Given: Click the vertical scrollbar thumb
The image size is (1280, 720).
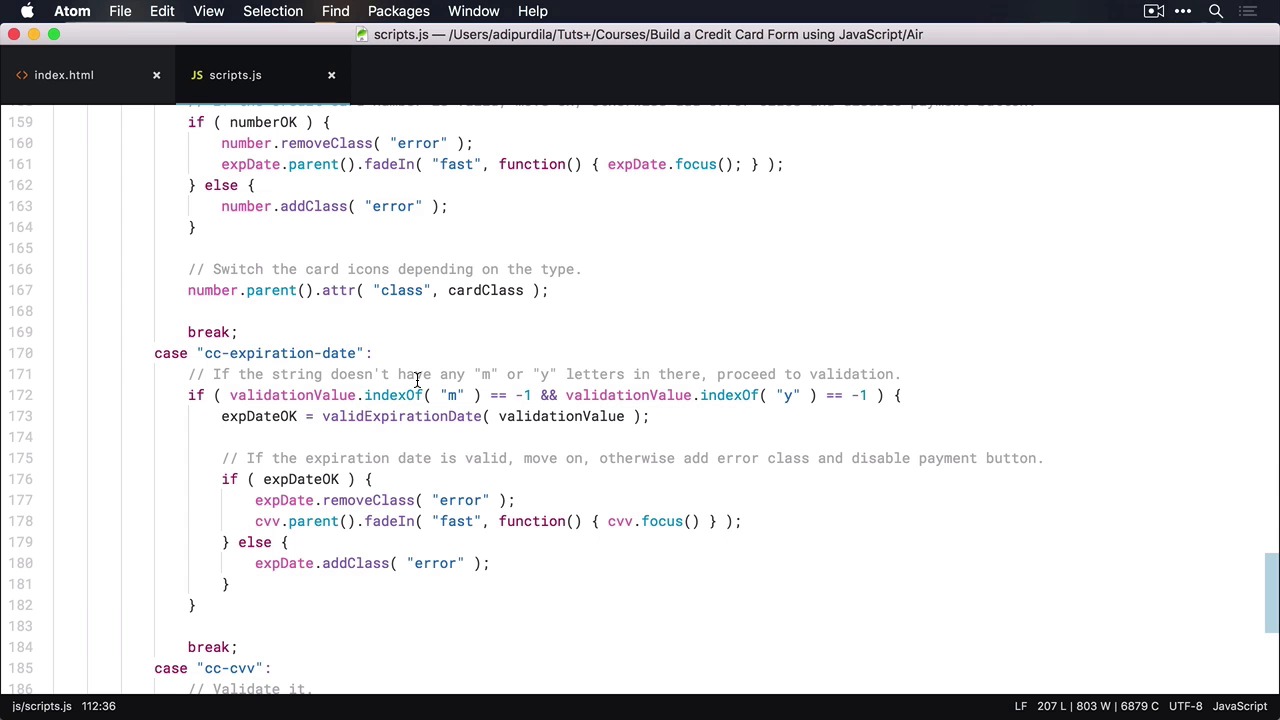Looking at the screenshot, I should (1272, 593).
